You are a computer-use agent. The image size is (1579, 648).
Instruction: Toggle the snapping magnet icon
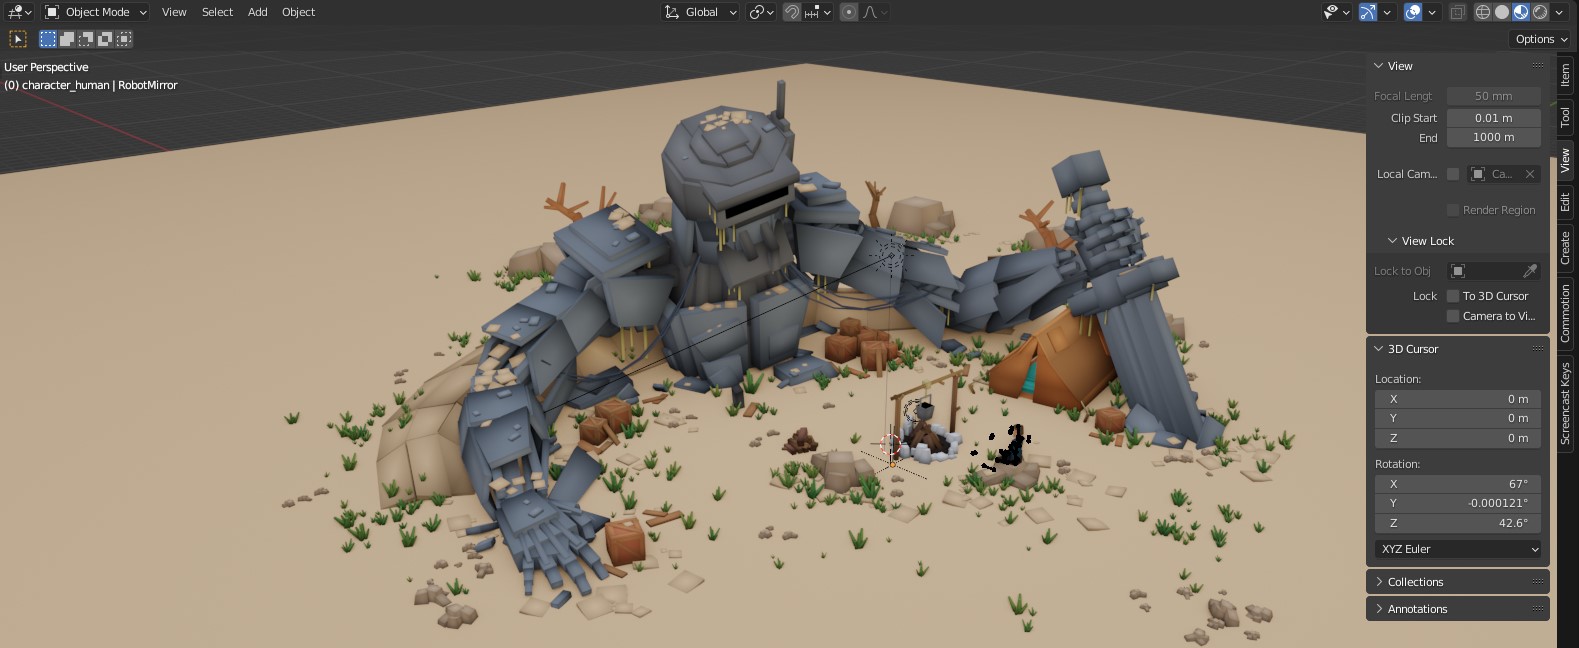click(791, 12)
